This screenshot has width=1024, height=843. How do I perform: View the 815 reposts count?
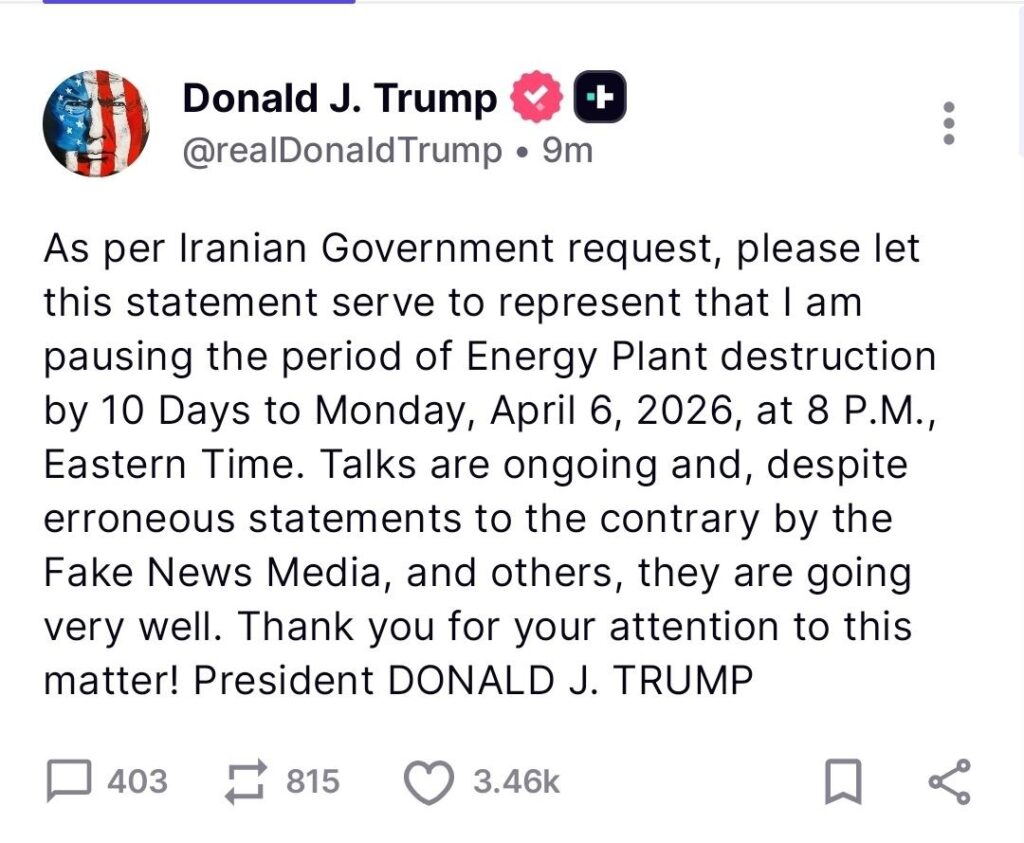tap(313, 781)
